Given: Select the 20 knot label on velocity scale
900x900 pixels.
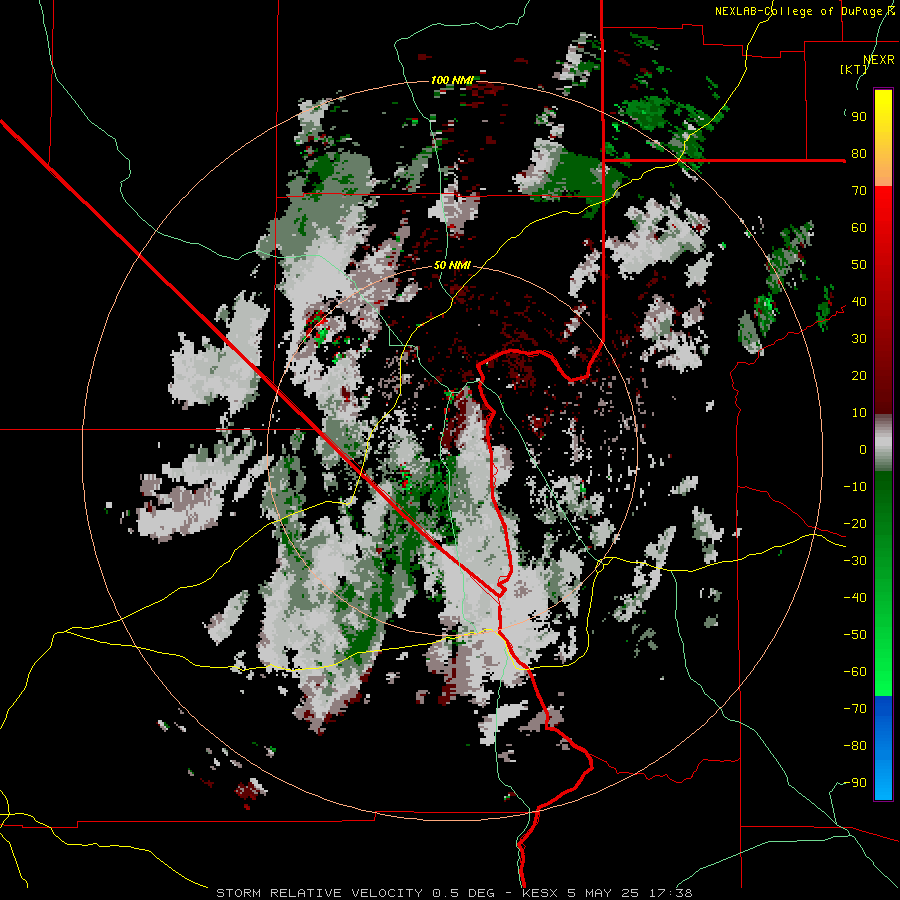Looking at the screenshot, I should tap(859, 375).
